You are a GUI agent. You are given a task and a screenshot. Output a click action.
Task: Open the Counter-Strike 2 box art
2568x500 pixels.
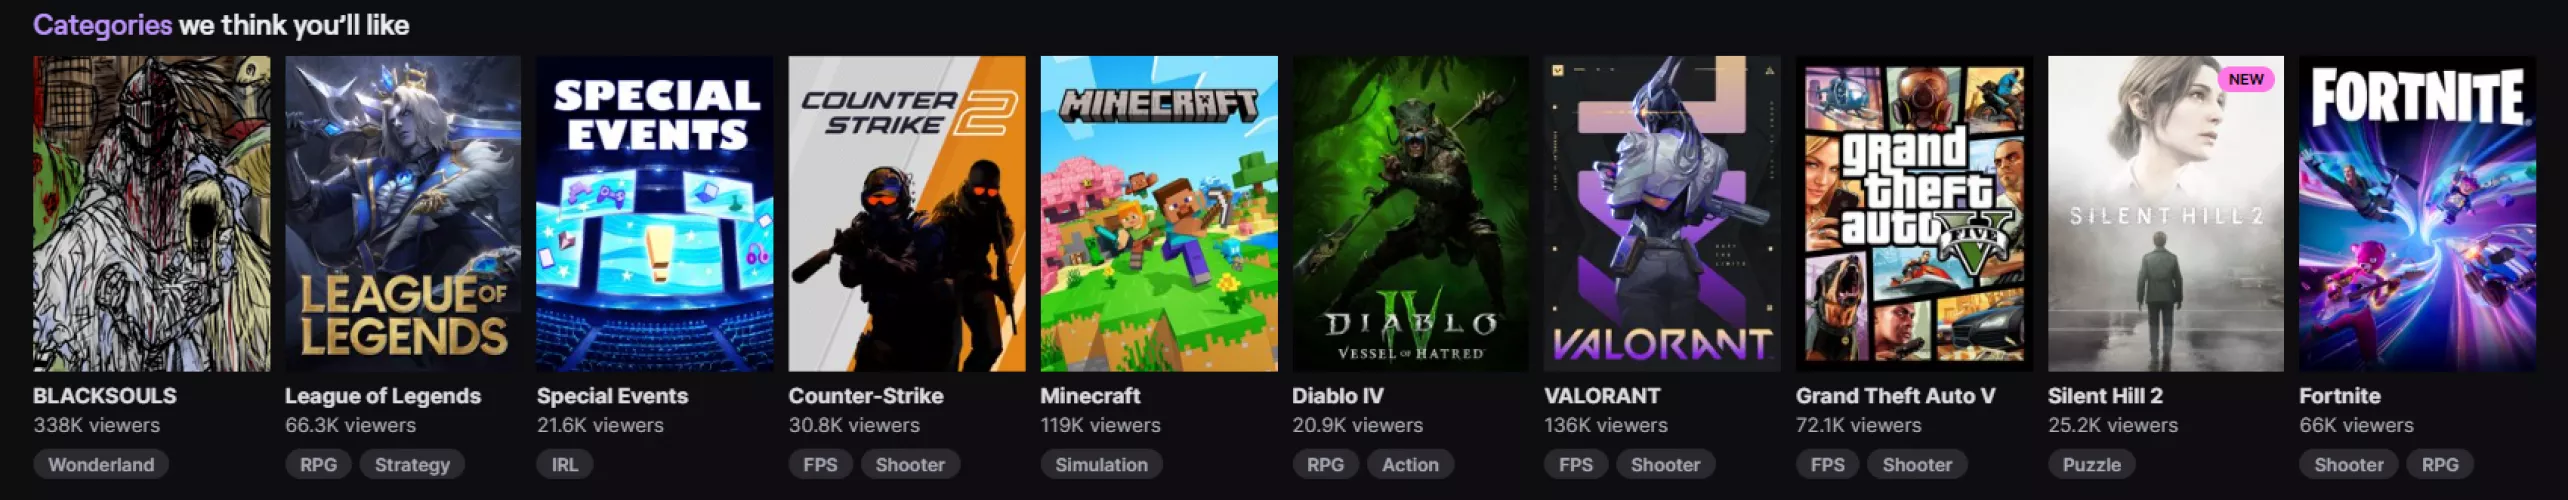click(x=907, y=214)
